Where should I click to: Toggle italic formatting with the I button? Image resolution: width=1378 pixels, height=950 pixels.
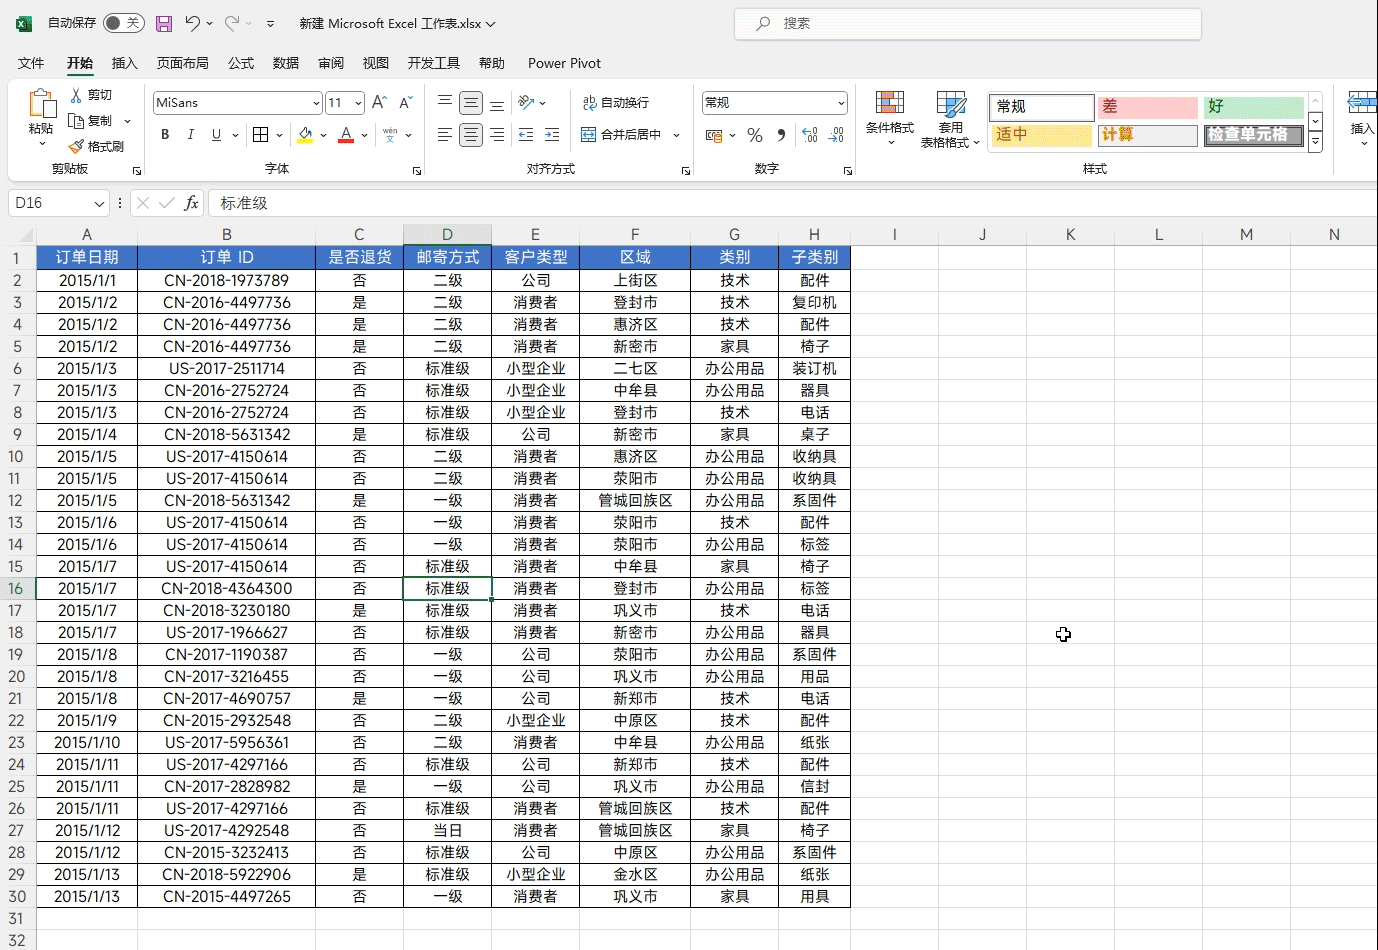[x=190, y=135]
